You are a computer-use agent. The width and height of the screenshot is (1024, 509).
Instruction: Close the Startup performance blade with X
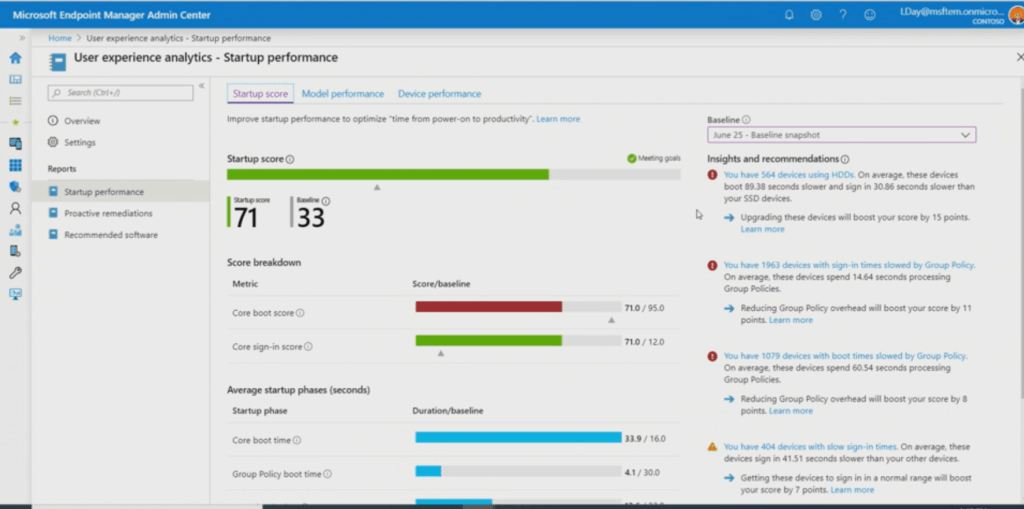[x=1019, y=57]
